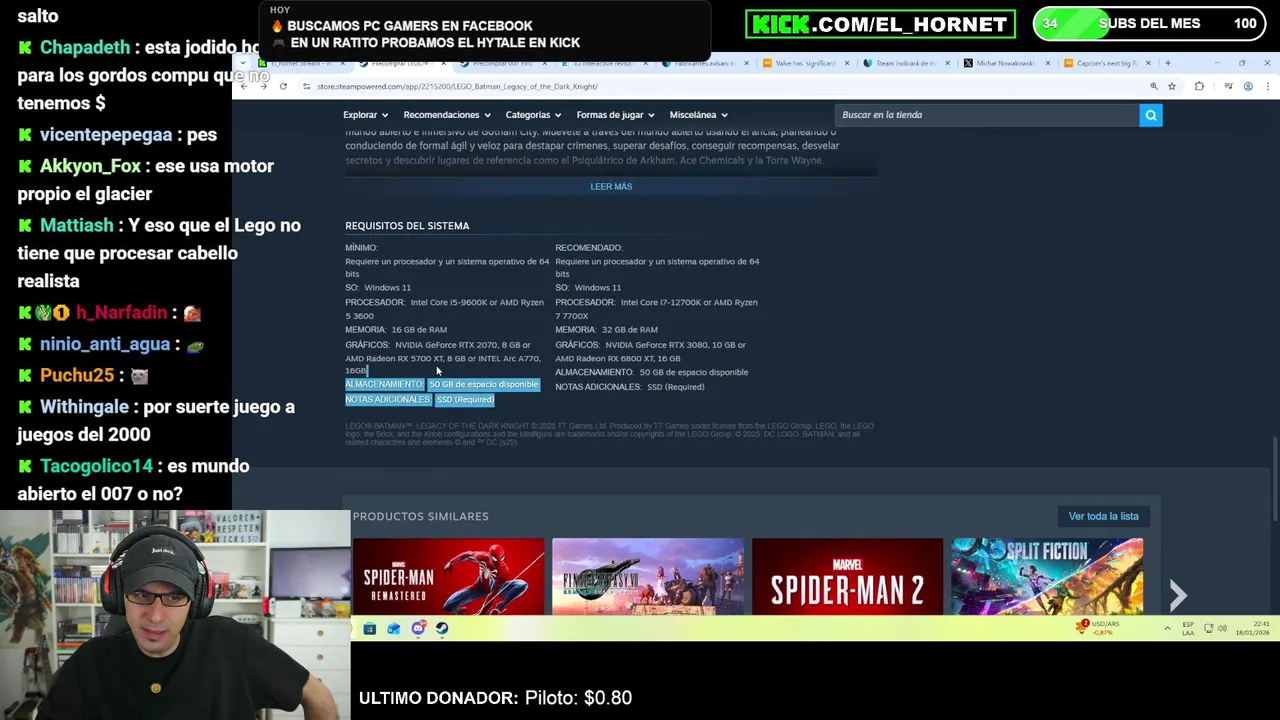Click the site info icon beside URL
Viewport: 1280px width, 720px height.
click(x=306, y=87)
